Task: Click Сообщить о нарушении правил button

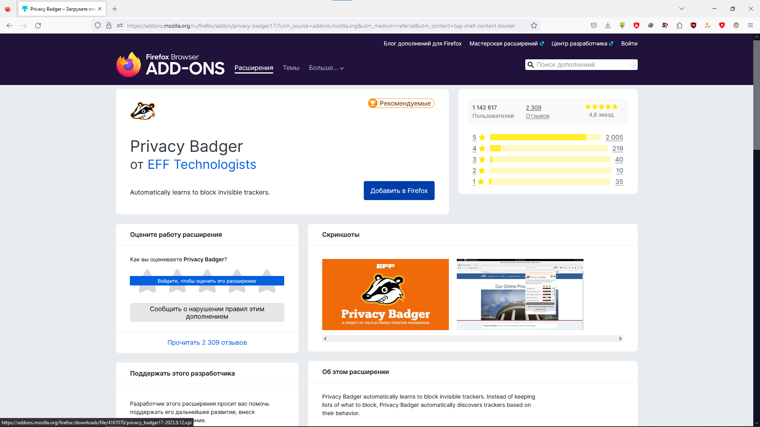Action: [207, 313]
